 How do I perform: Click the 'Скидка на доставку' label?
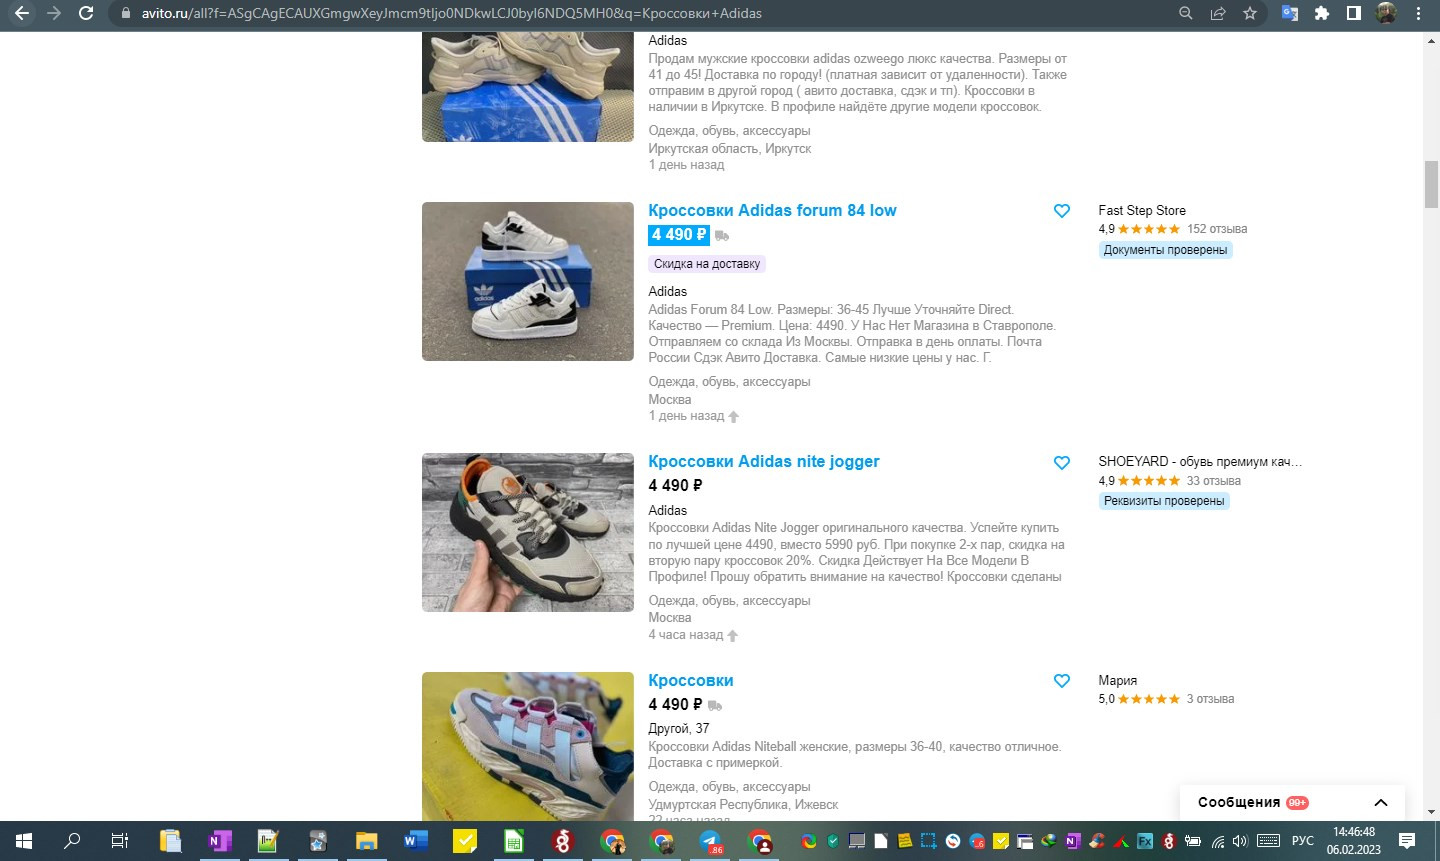pyautogui.click(x=707, y=264)
